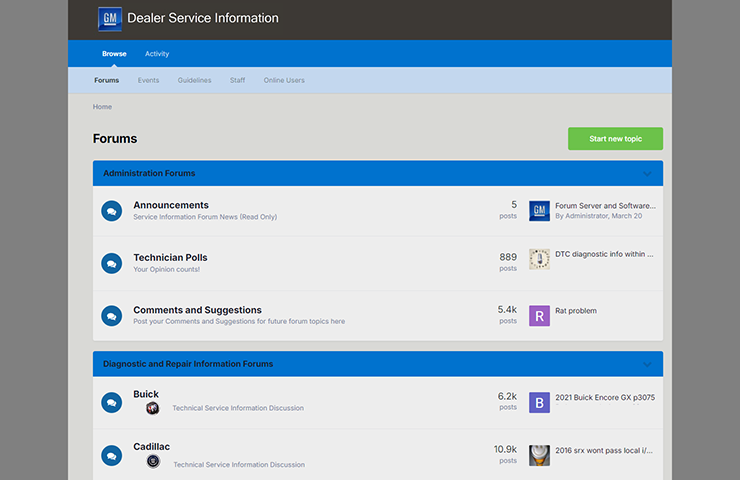Open the Cadillac forum link
This screenshot has height=480, width=740.
pos(151,446)
